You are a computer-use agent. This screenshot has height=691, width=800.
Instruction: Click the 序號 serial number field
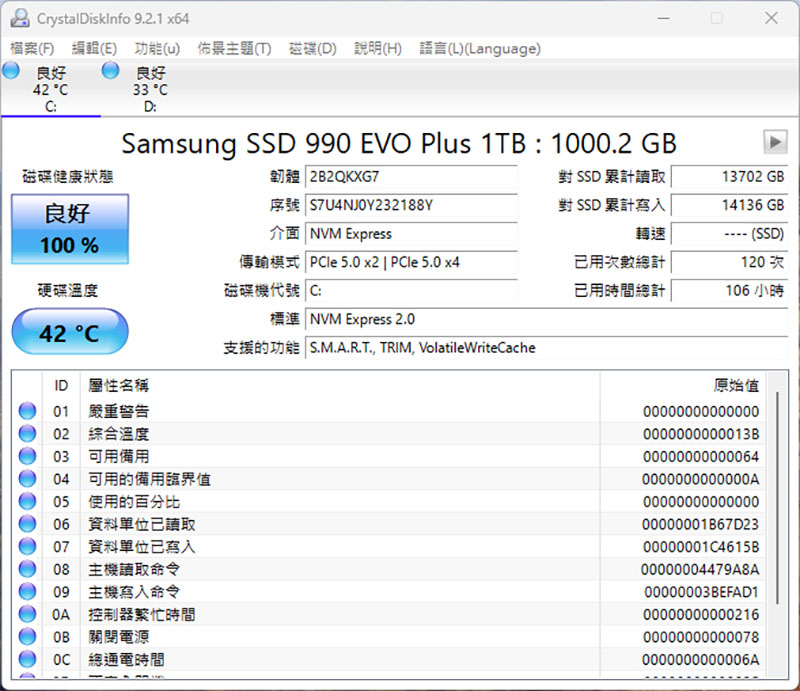pyautogui.click(x=411, y=205)
